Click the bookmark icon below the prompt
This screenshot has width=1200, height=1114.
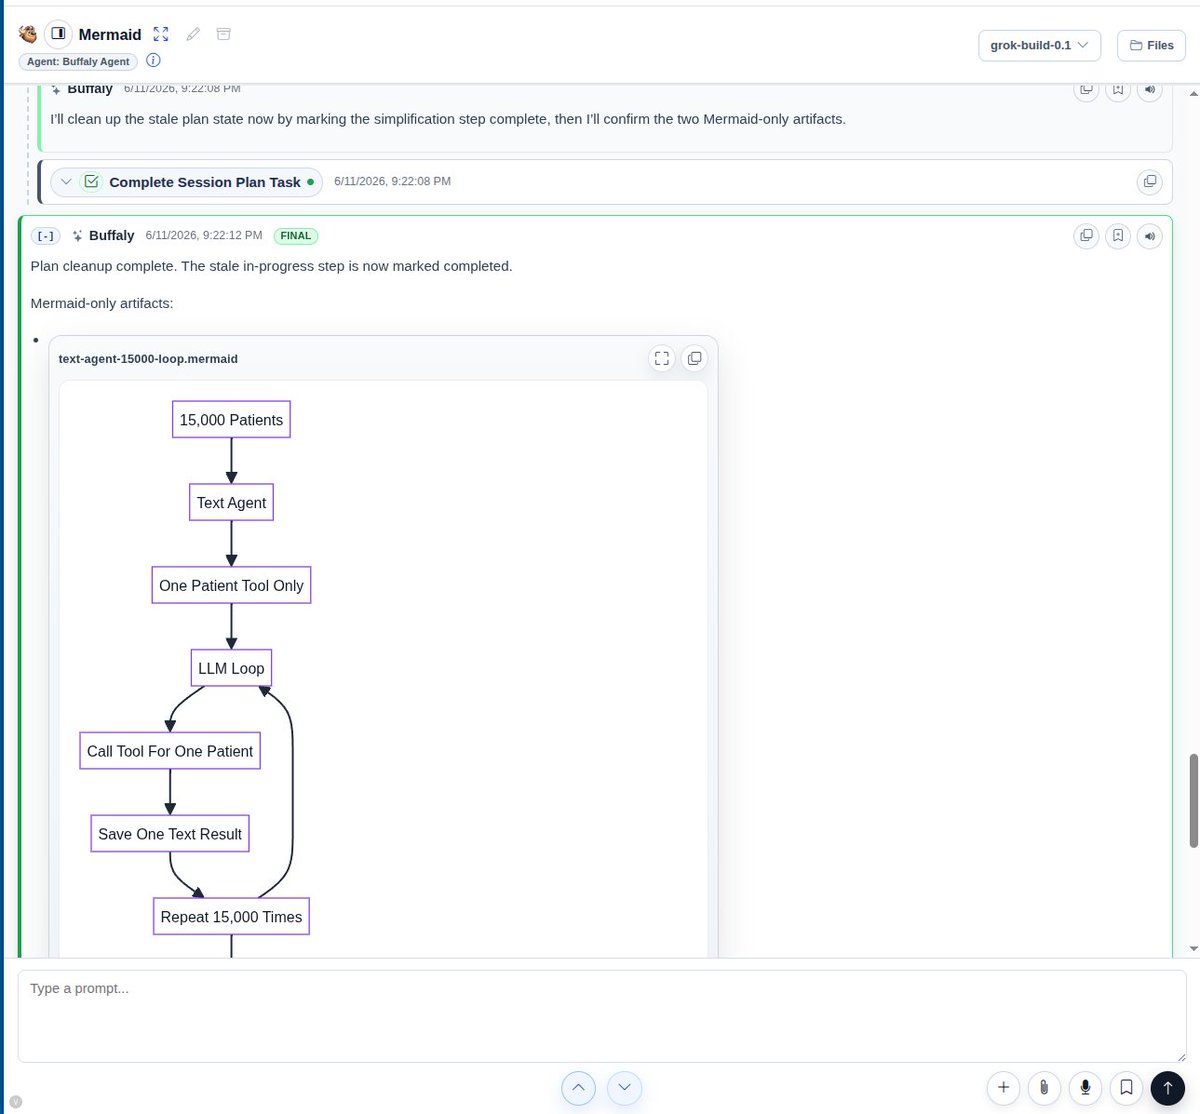coord(1126,1088)
